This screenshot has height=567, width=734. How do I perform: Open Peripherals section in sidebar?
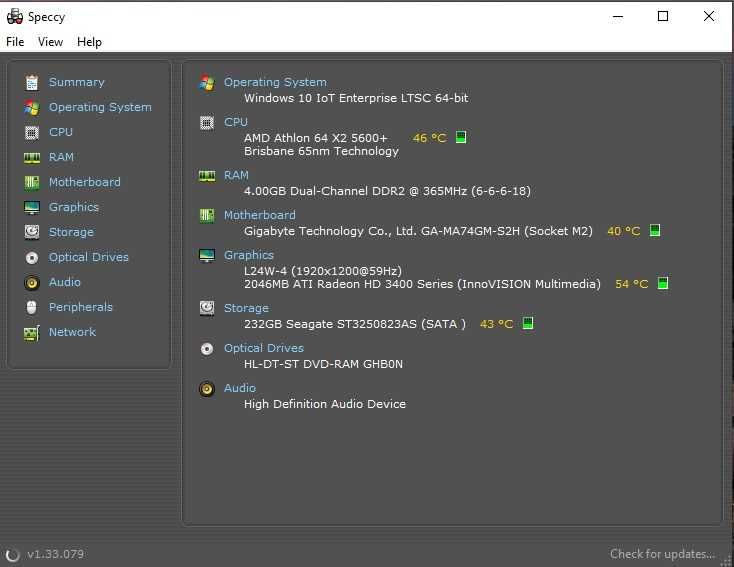(81, 307)
